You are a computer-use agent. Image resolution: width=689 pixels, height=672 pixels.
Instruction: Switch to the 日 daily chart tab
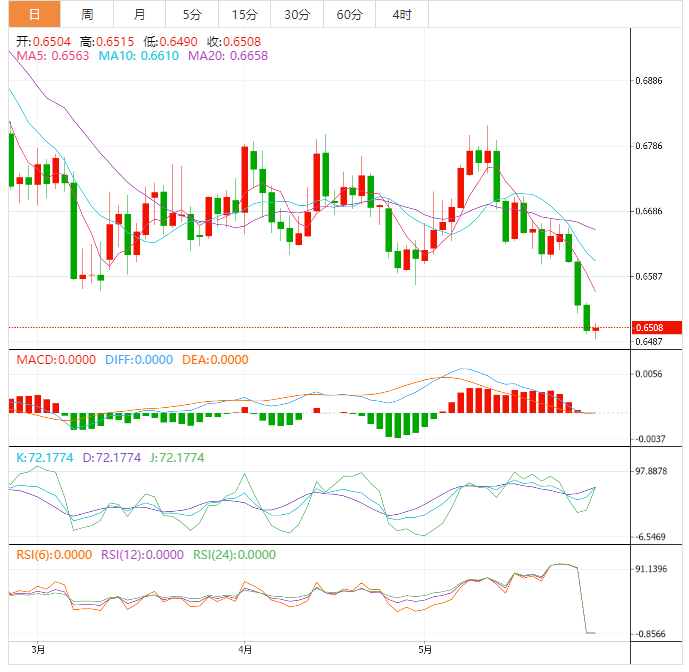tap(34, 14)
